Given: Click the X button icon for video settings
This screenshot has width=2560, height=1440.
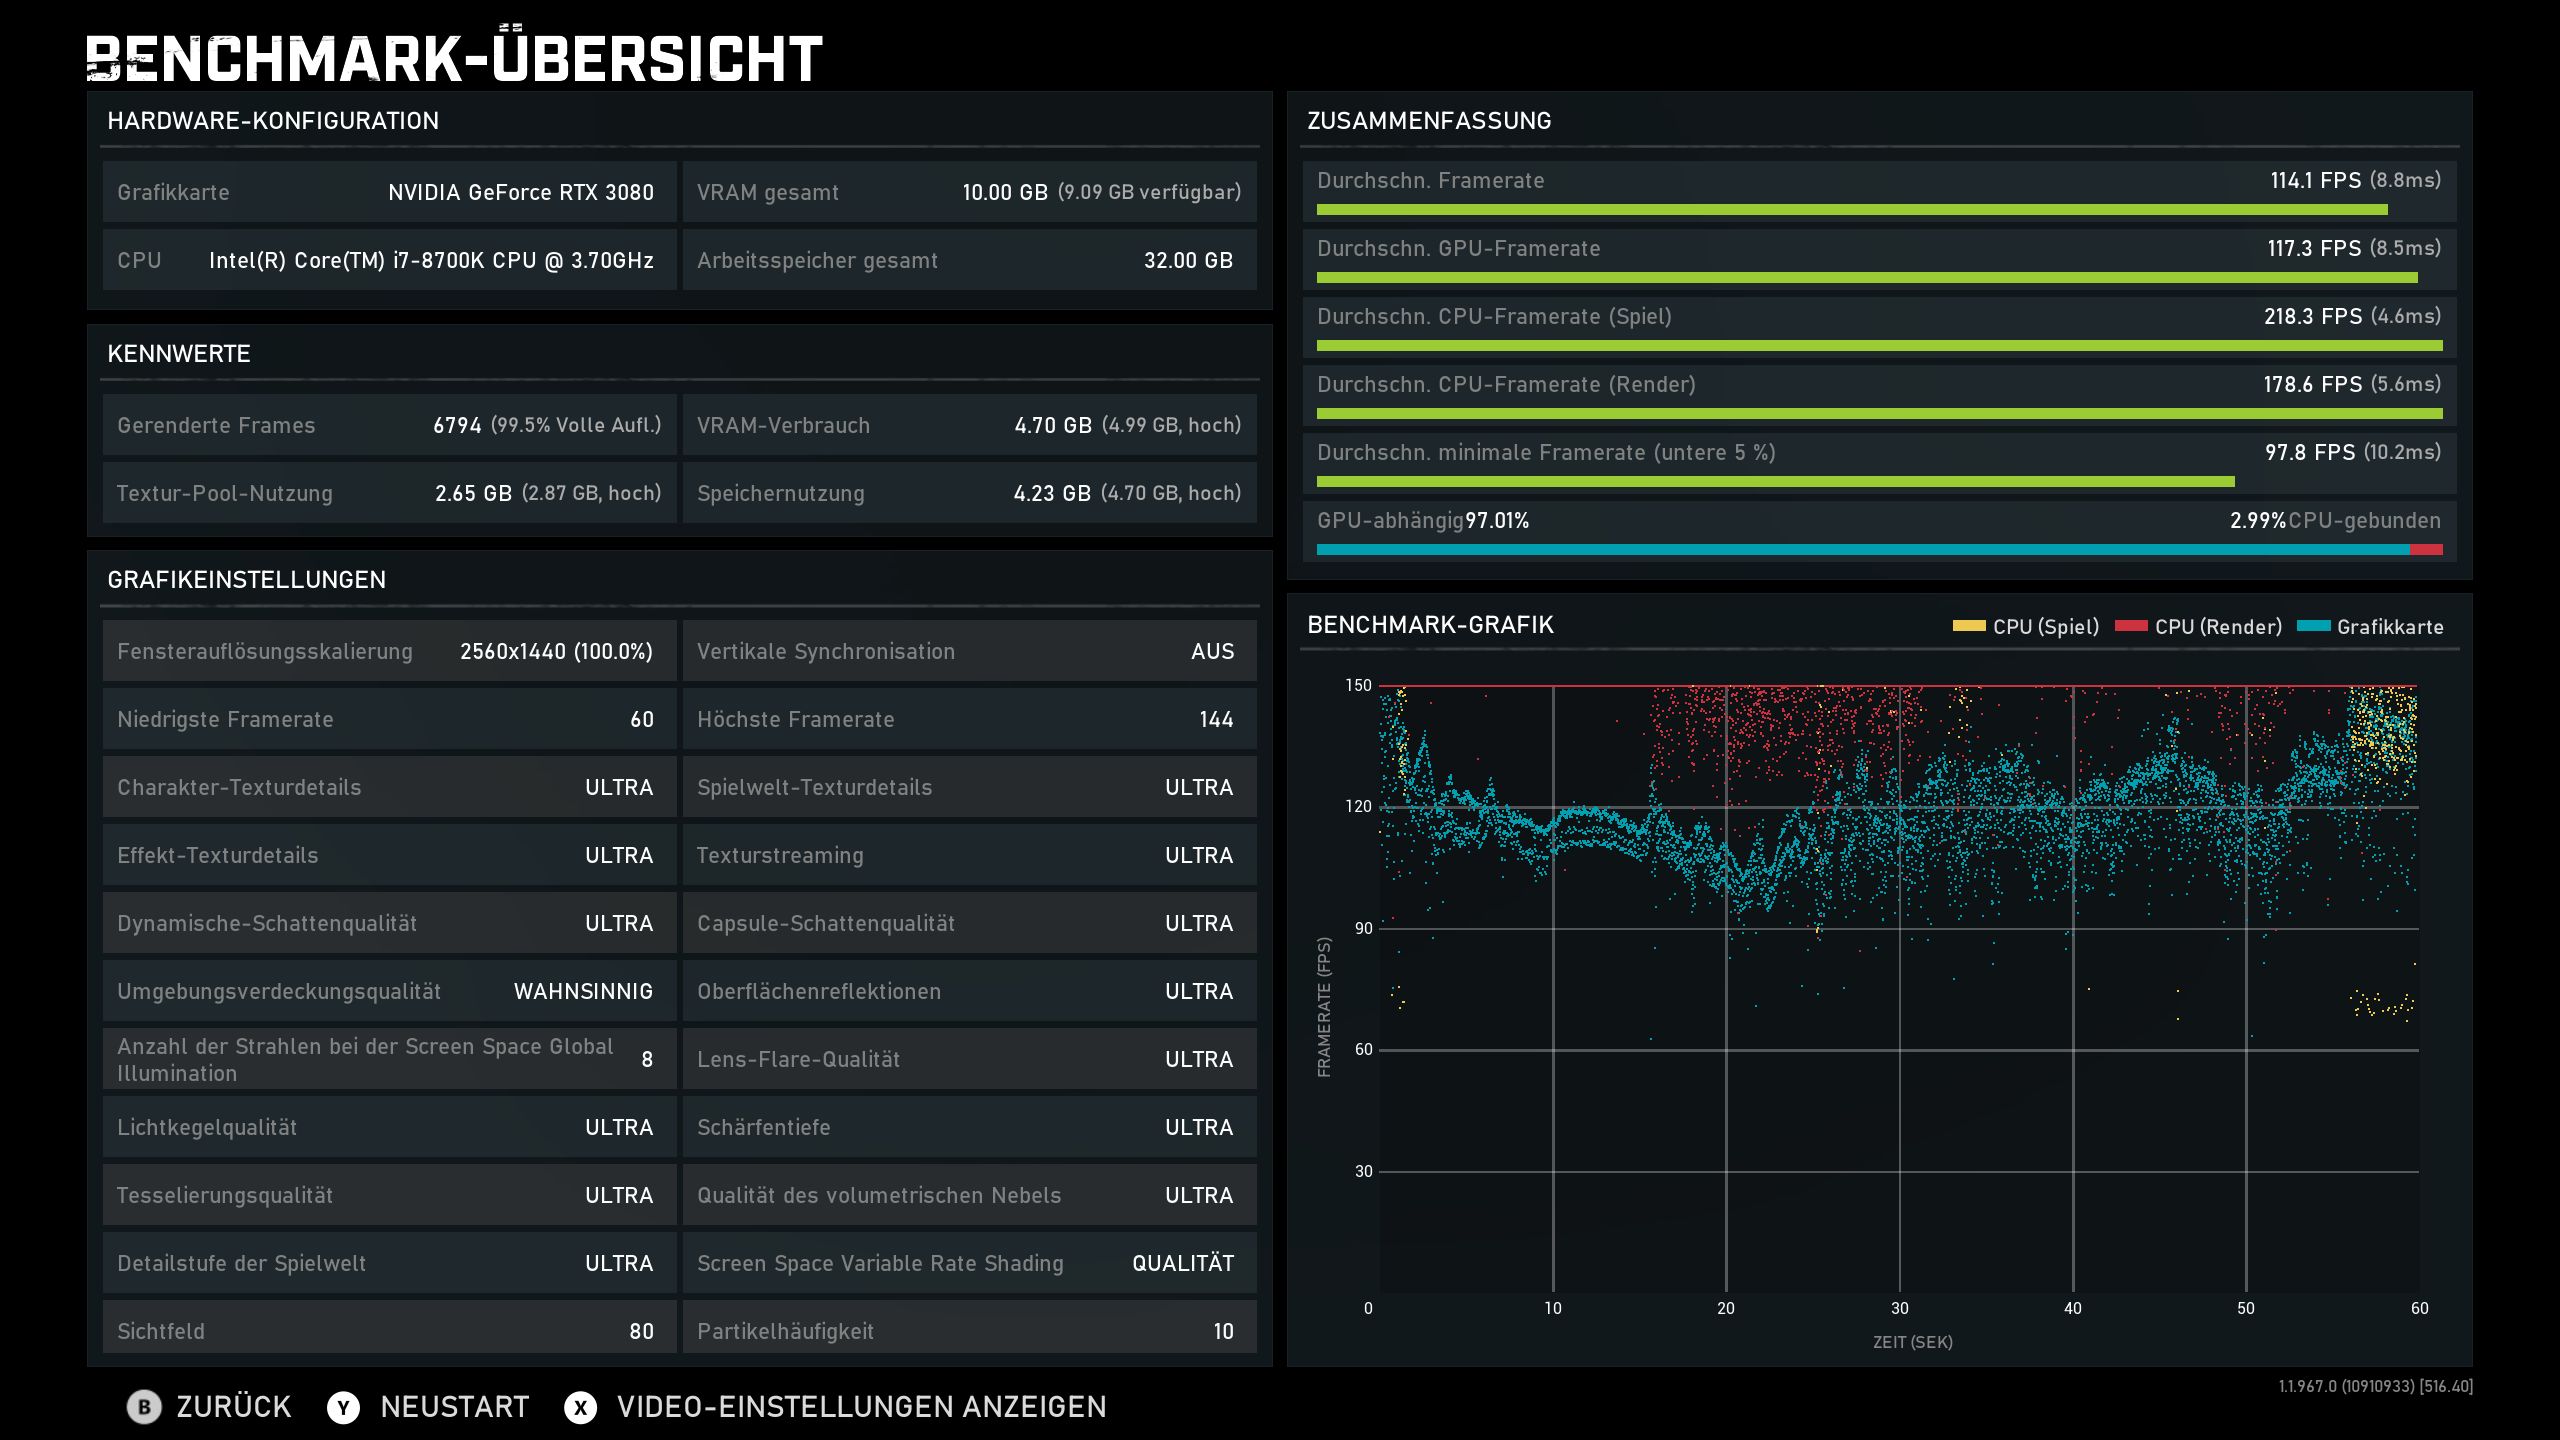Looking at the screenshot, I should 580,1407.
